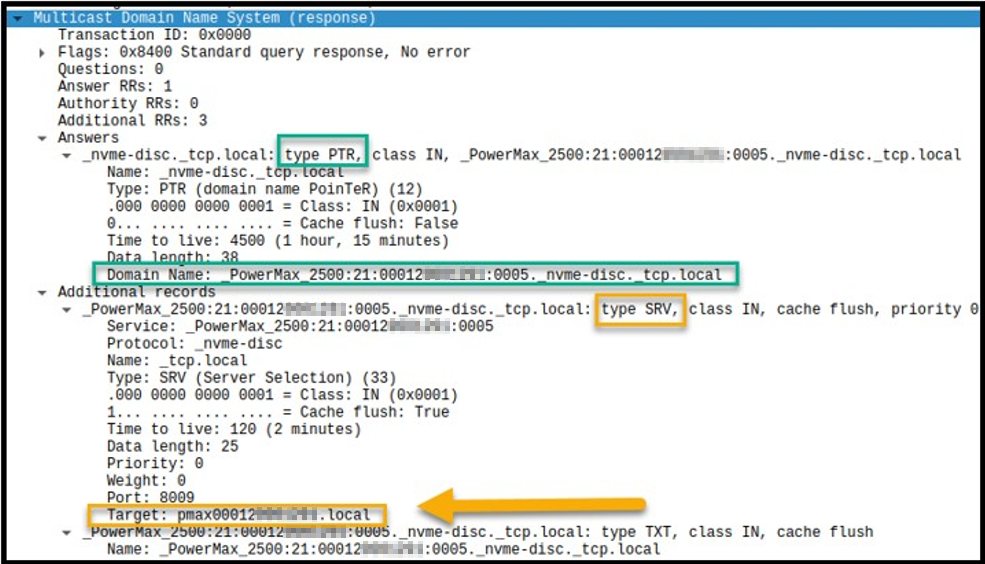
Task: Select the Transaction ID: 0x0000 line
Action: 155,35
